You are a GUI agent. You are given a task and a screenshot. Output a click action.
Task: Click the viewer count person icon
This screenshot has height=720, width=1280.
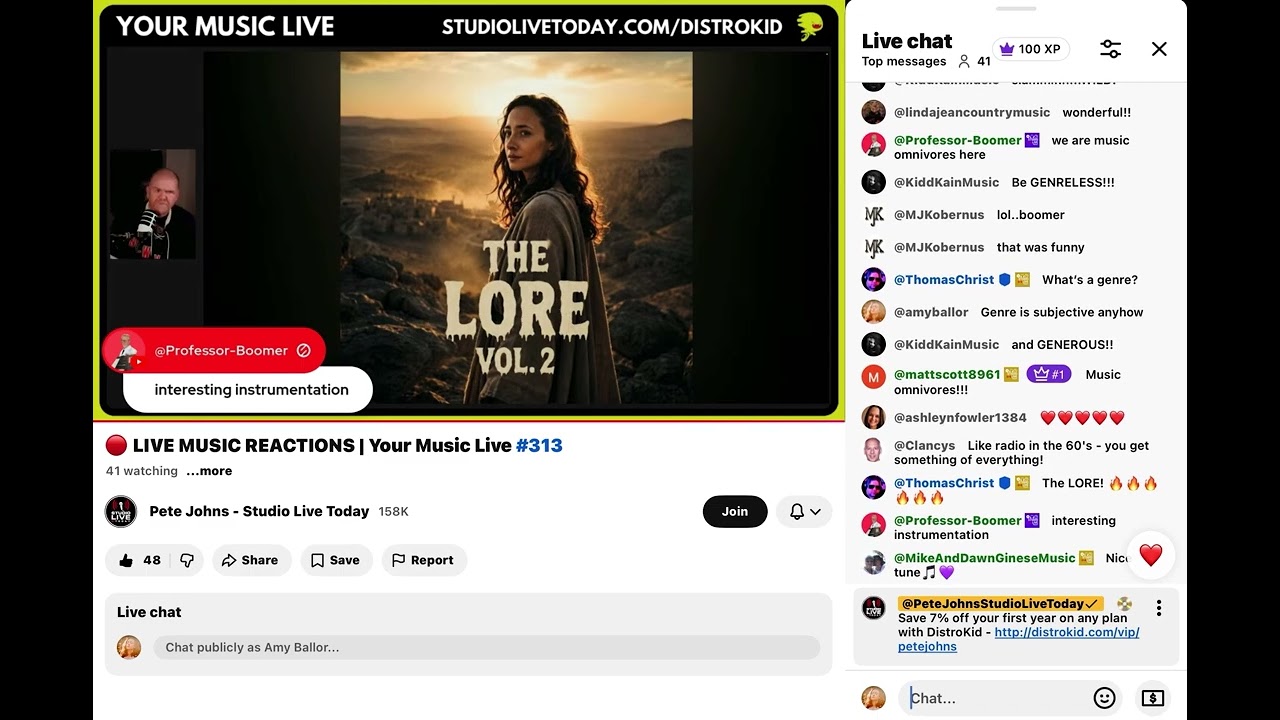[964, 61]
